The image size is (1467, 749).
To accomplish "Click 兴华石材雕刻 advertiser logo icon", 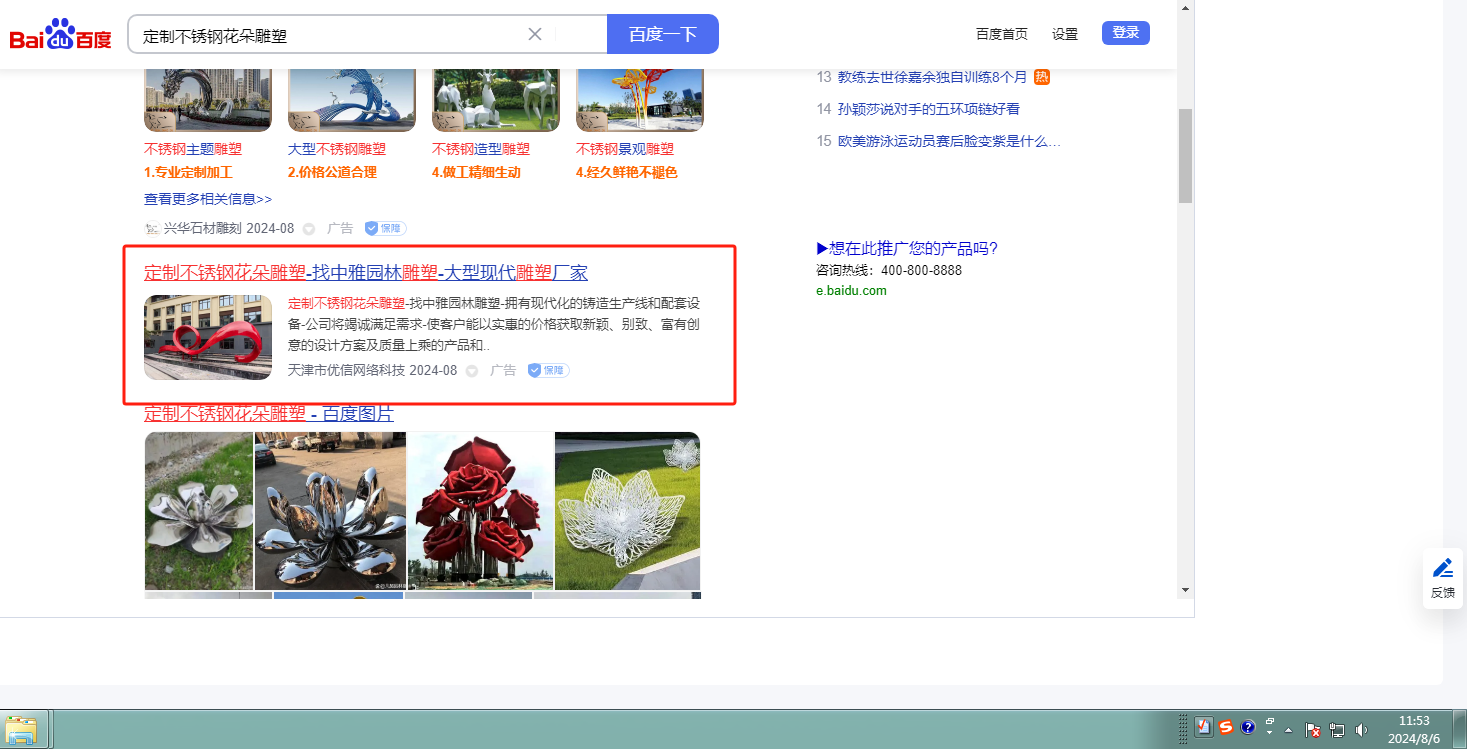I will click(x=152, y=228).
